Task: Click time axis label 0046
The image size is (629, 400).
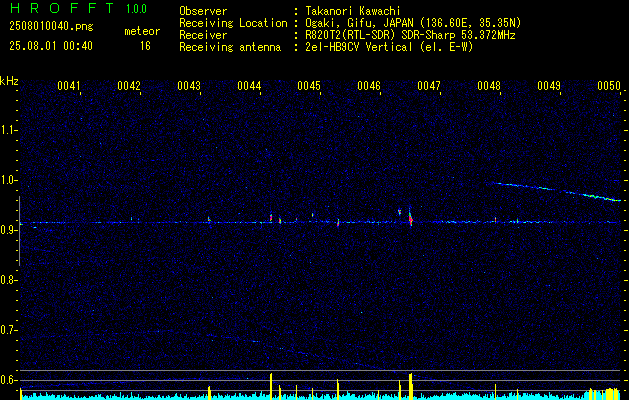Action: tap(369, 85)
